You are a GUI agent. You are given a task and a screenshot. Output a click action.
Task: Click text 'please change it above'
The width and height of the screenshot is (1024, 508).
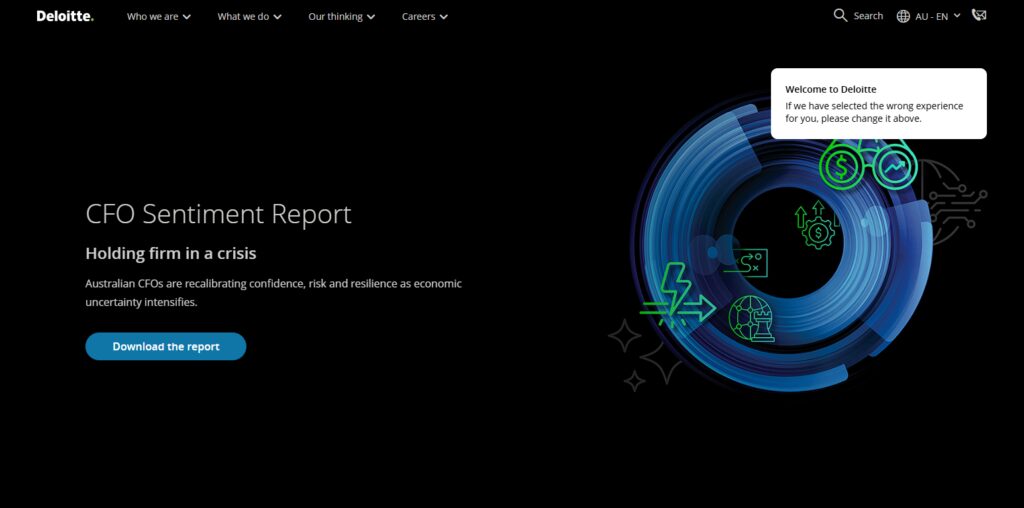coord(871,119)
